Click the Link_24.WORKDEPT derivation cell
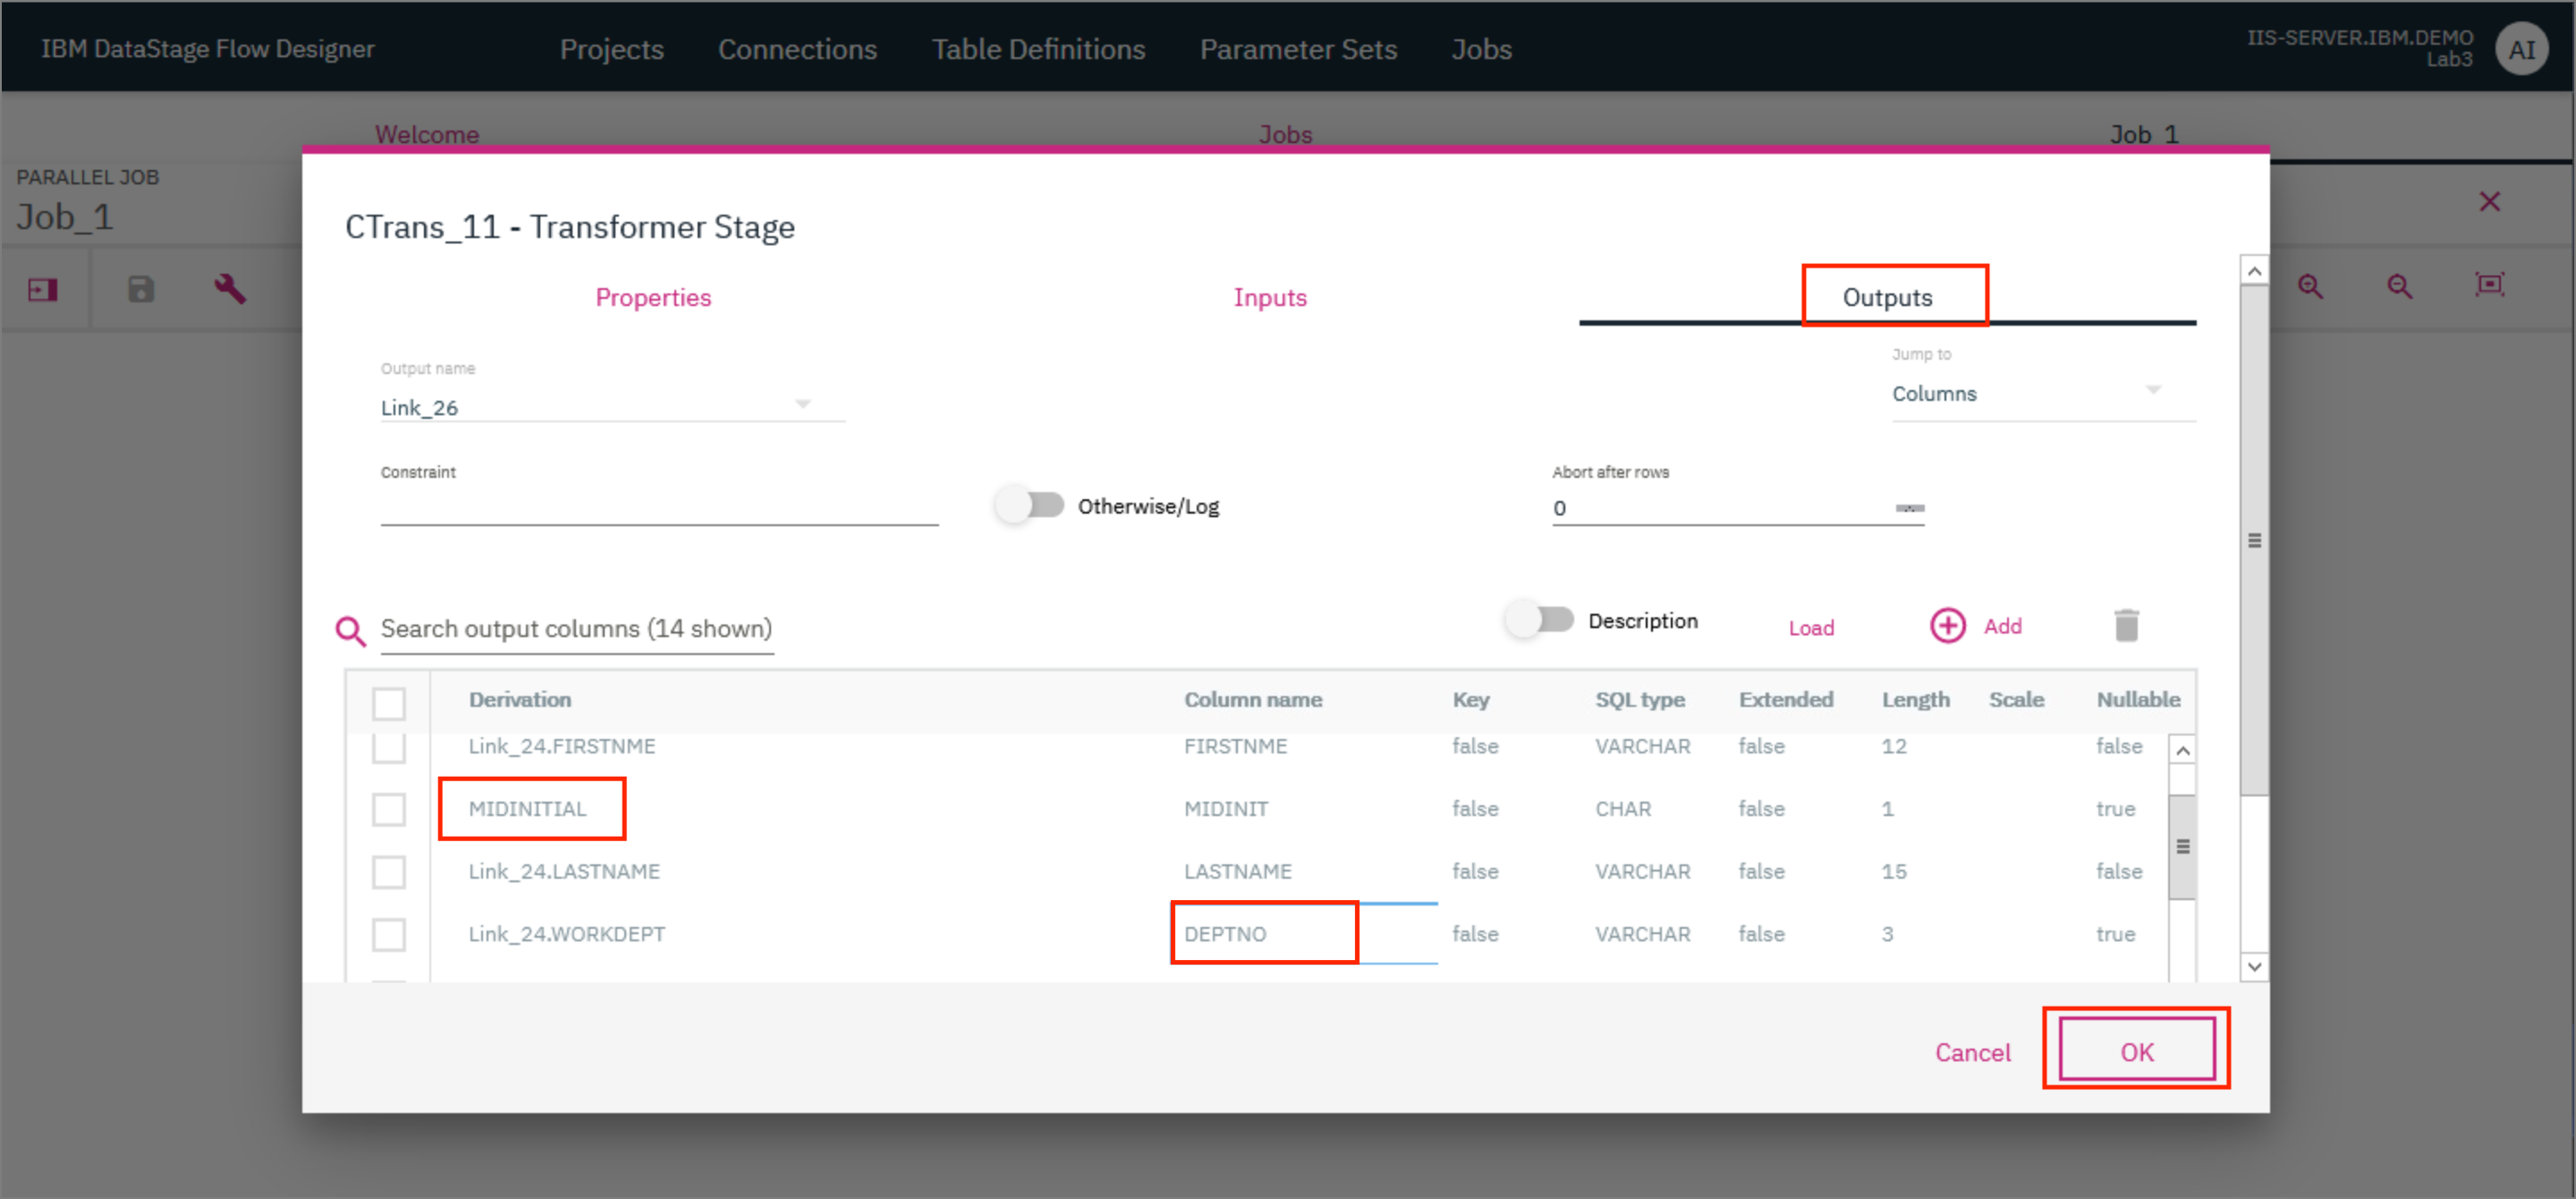 coord(566,934)
